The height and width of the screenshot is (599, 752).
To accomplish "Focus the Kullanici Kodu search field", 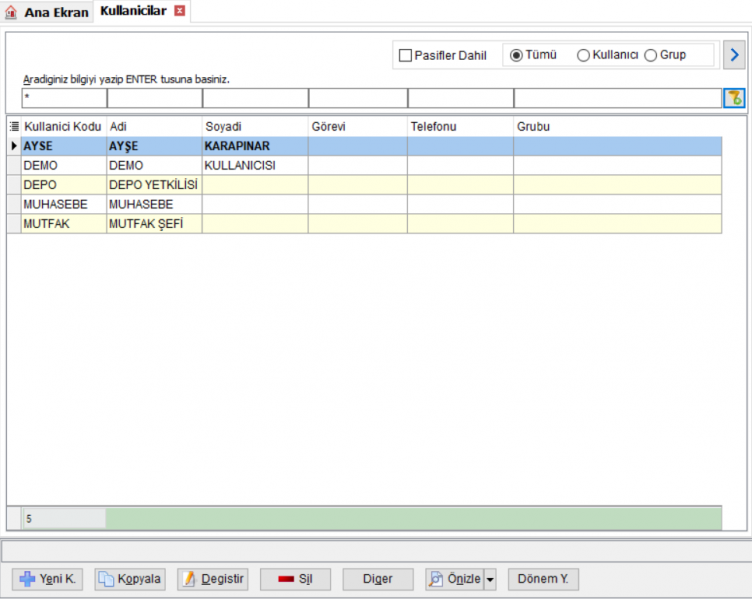I will [64, 98].
